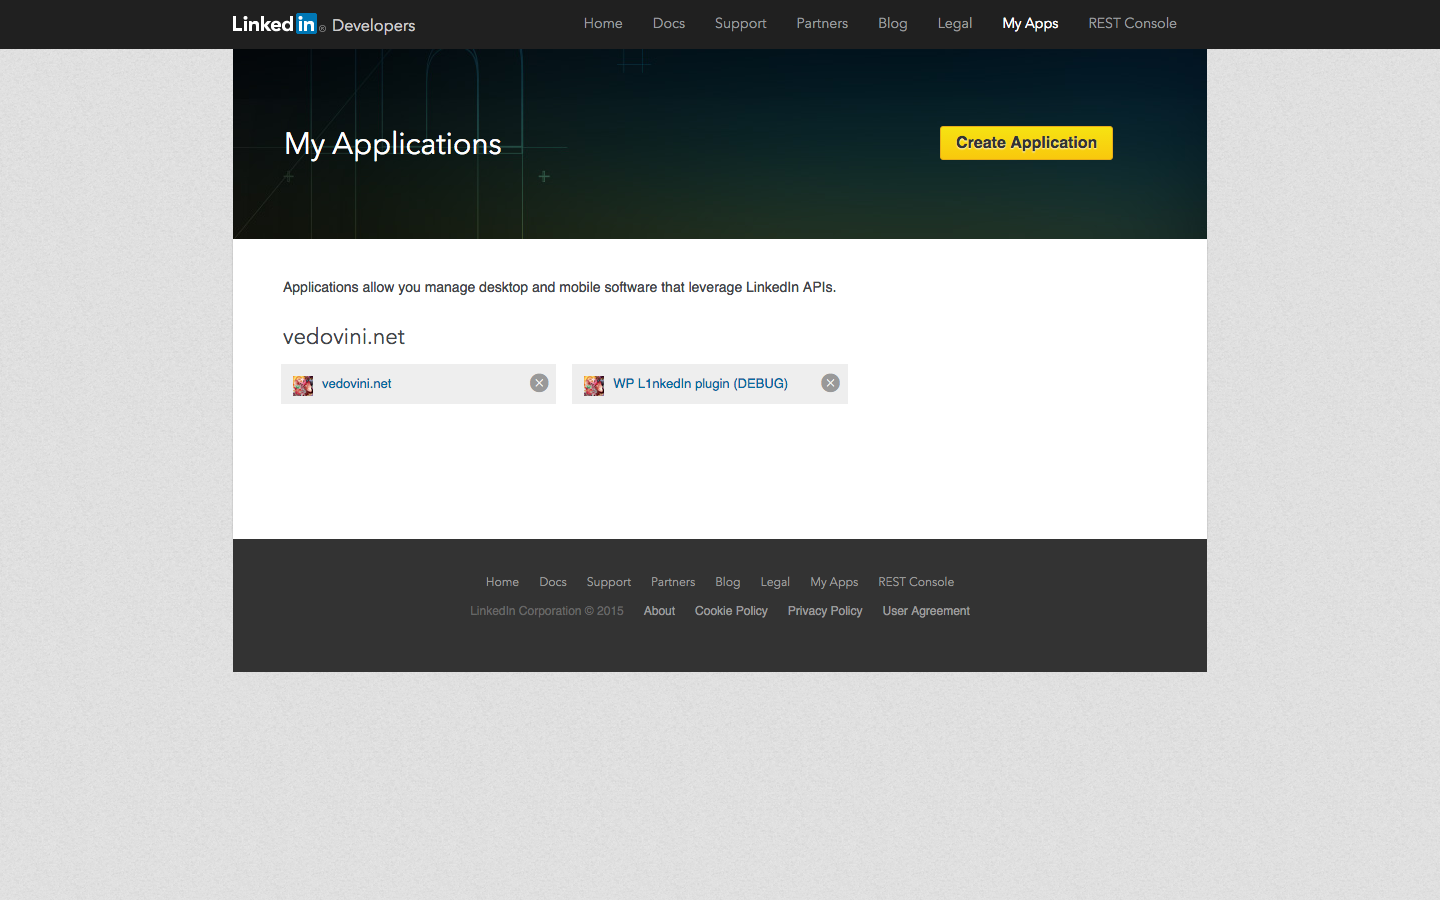Screen dimensions: 1440x900
Task: Click the footer My Apps link
Action: (834, 582)
